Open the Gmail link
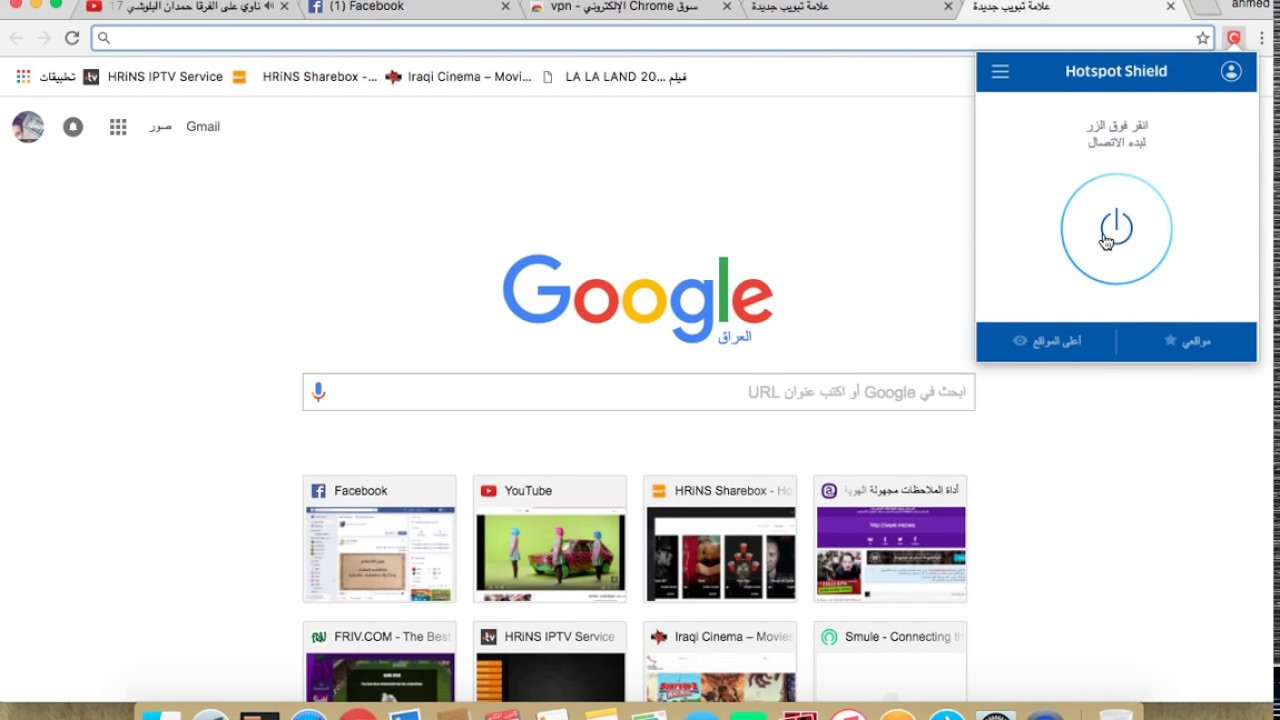The height and width of the screenshot is (720, 1280). click(x=203, y=127)
